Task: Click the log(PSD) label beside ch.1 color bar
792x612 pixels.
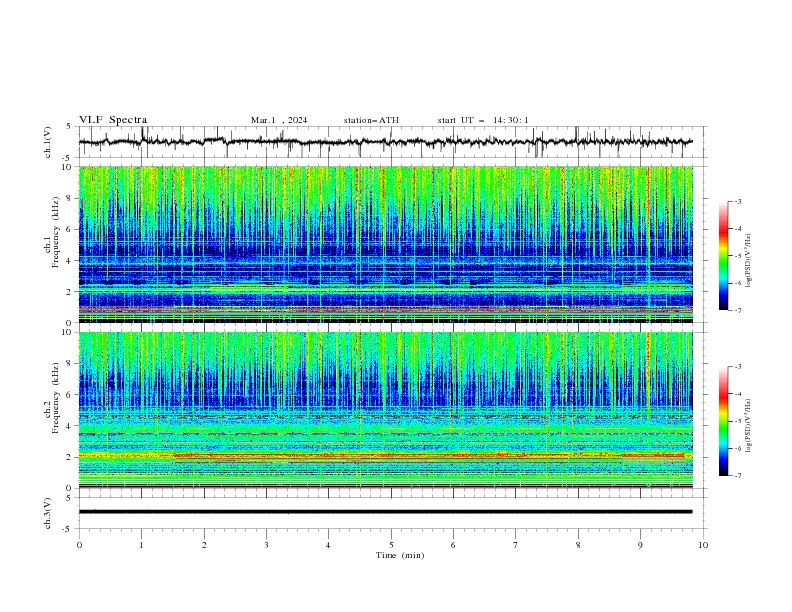Action: [x=749, y=261]
